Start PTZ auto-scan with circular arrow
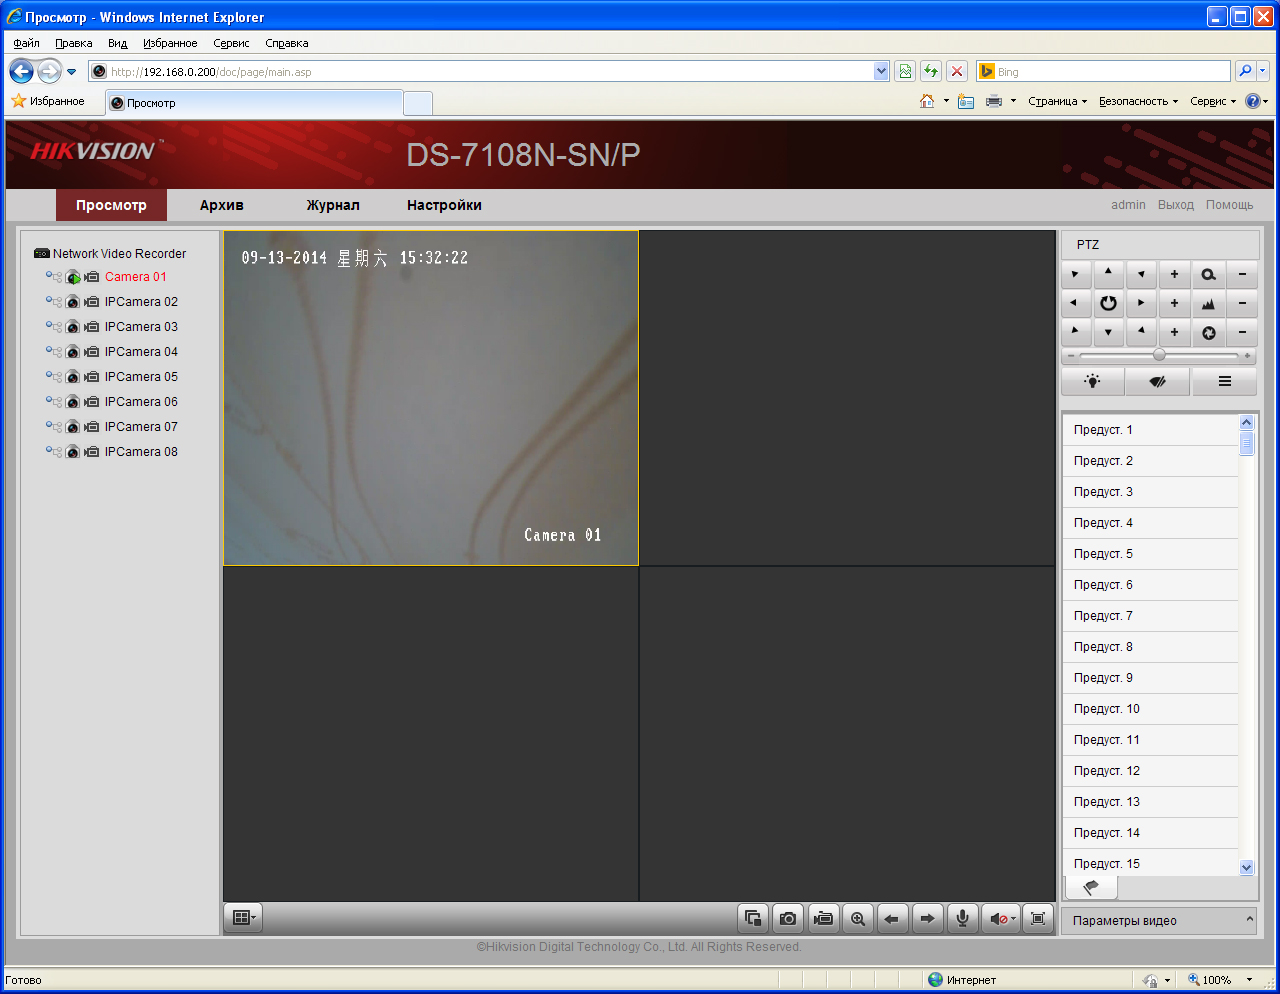The height and width of the screenshot is (994, 1280). tap(1108, 303)
